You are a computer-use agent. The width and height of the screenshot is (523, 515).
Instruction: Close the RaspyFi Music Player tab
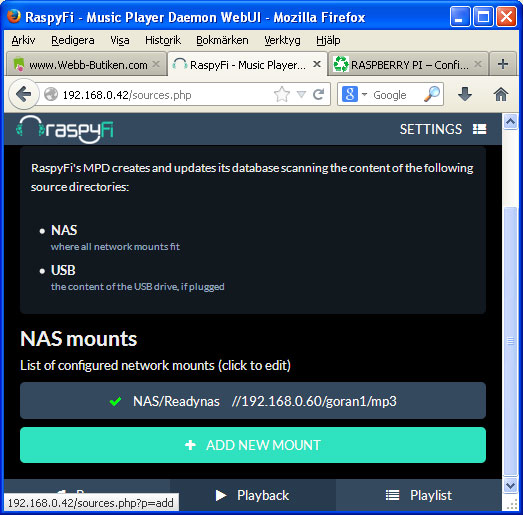tap(317, 64)
